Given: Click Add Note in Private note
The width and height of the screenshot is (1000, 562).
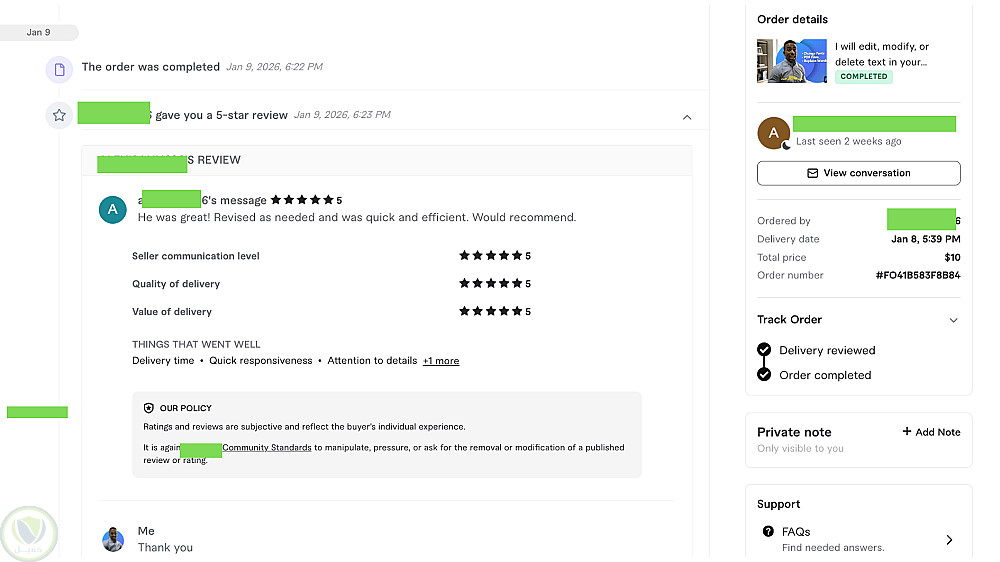Looking at the screenshot, I should pos(931,432).
